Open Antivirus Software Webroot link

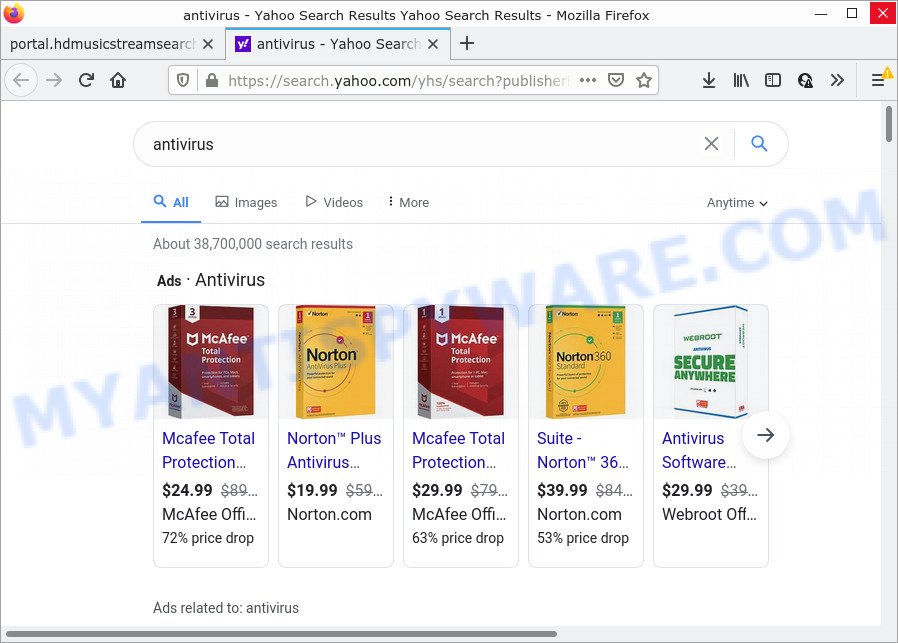click(x=699, y=450)
